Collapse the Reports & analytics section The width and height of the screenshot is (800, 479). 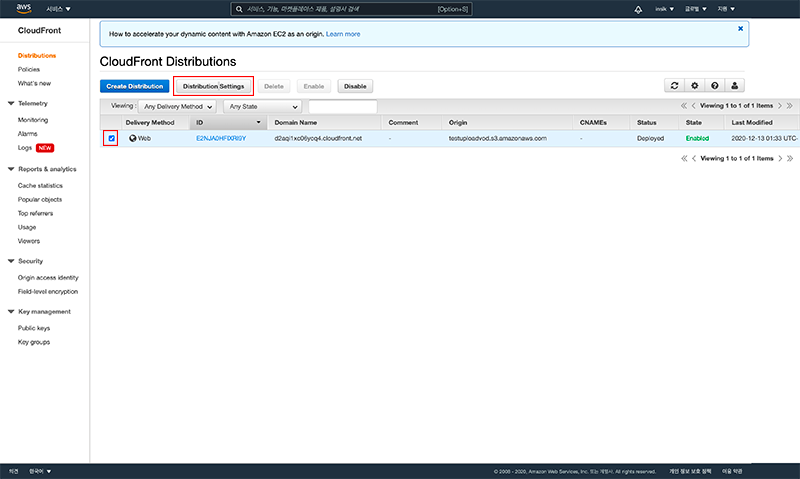point(11,169)
